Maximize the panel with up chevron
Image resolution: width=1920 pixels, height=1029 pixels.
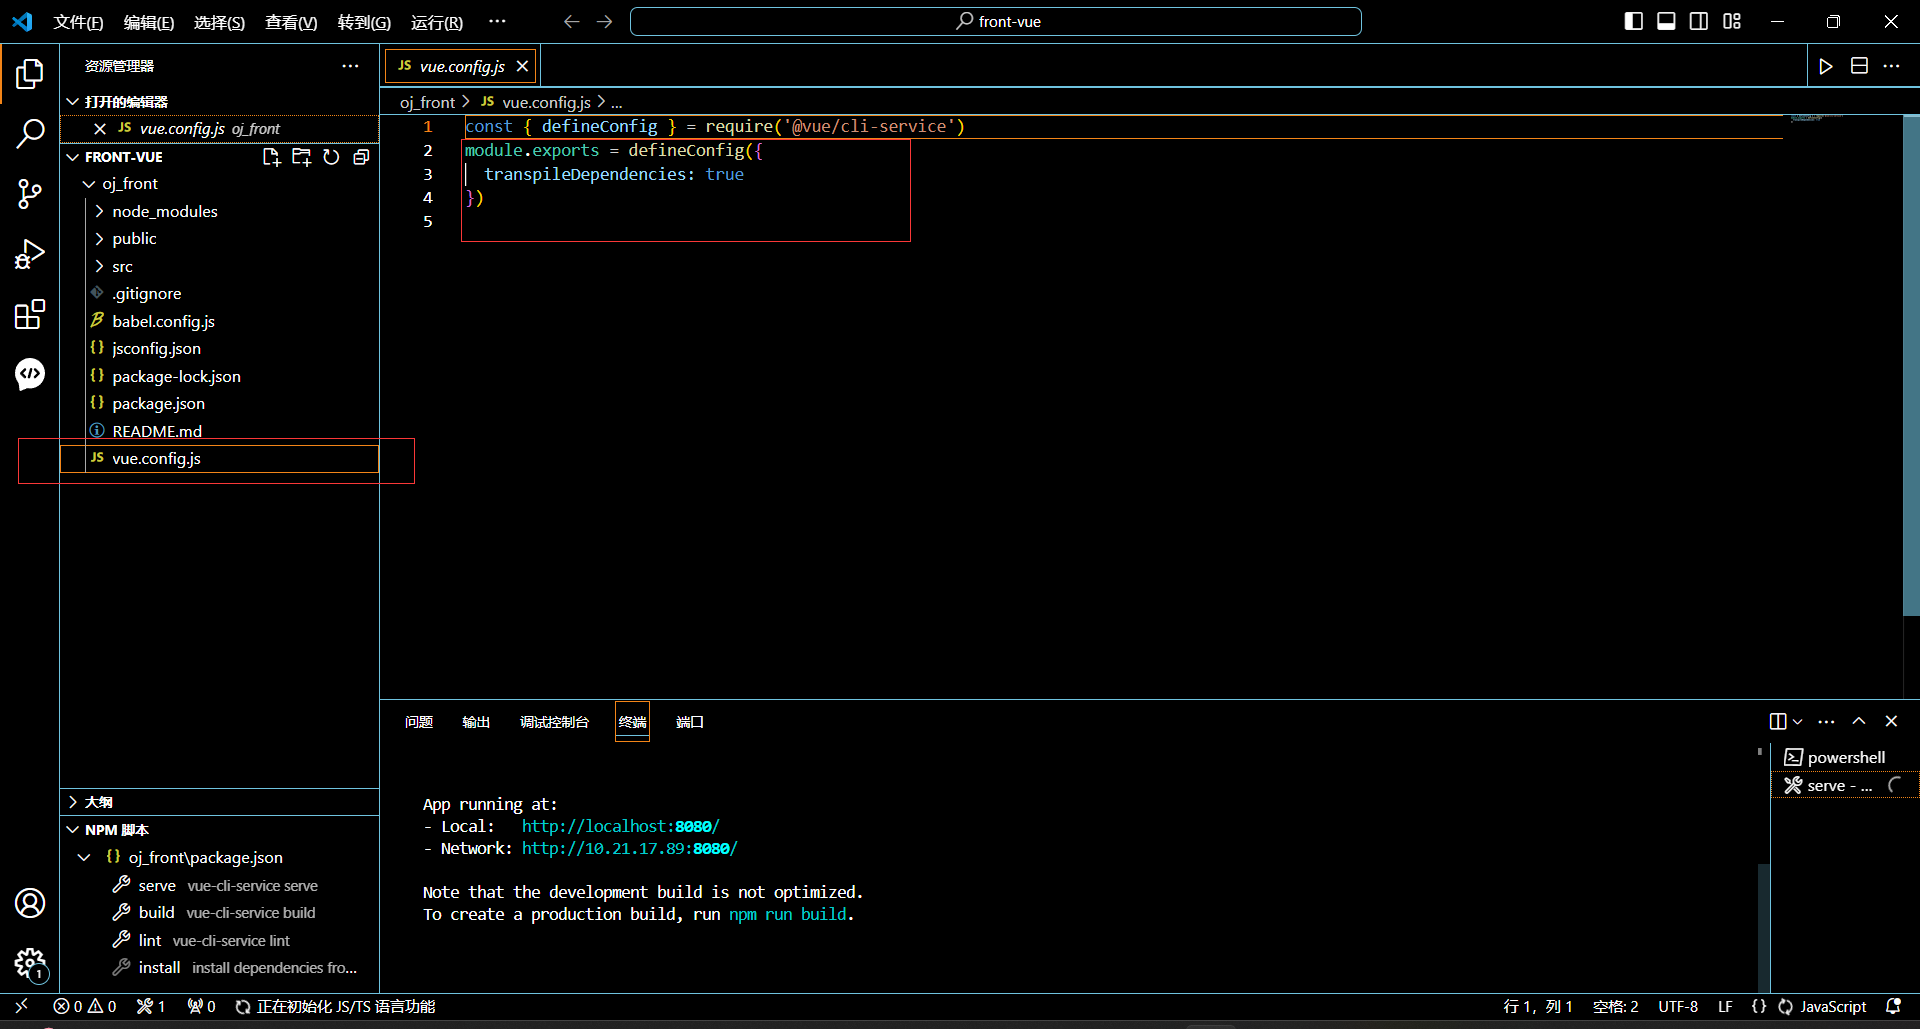click(x=1859, y=721)
